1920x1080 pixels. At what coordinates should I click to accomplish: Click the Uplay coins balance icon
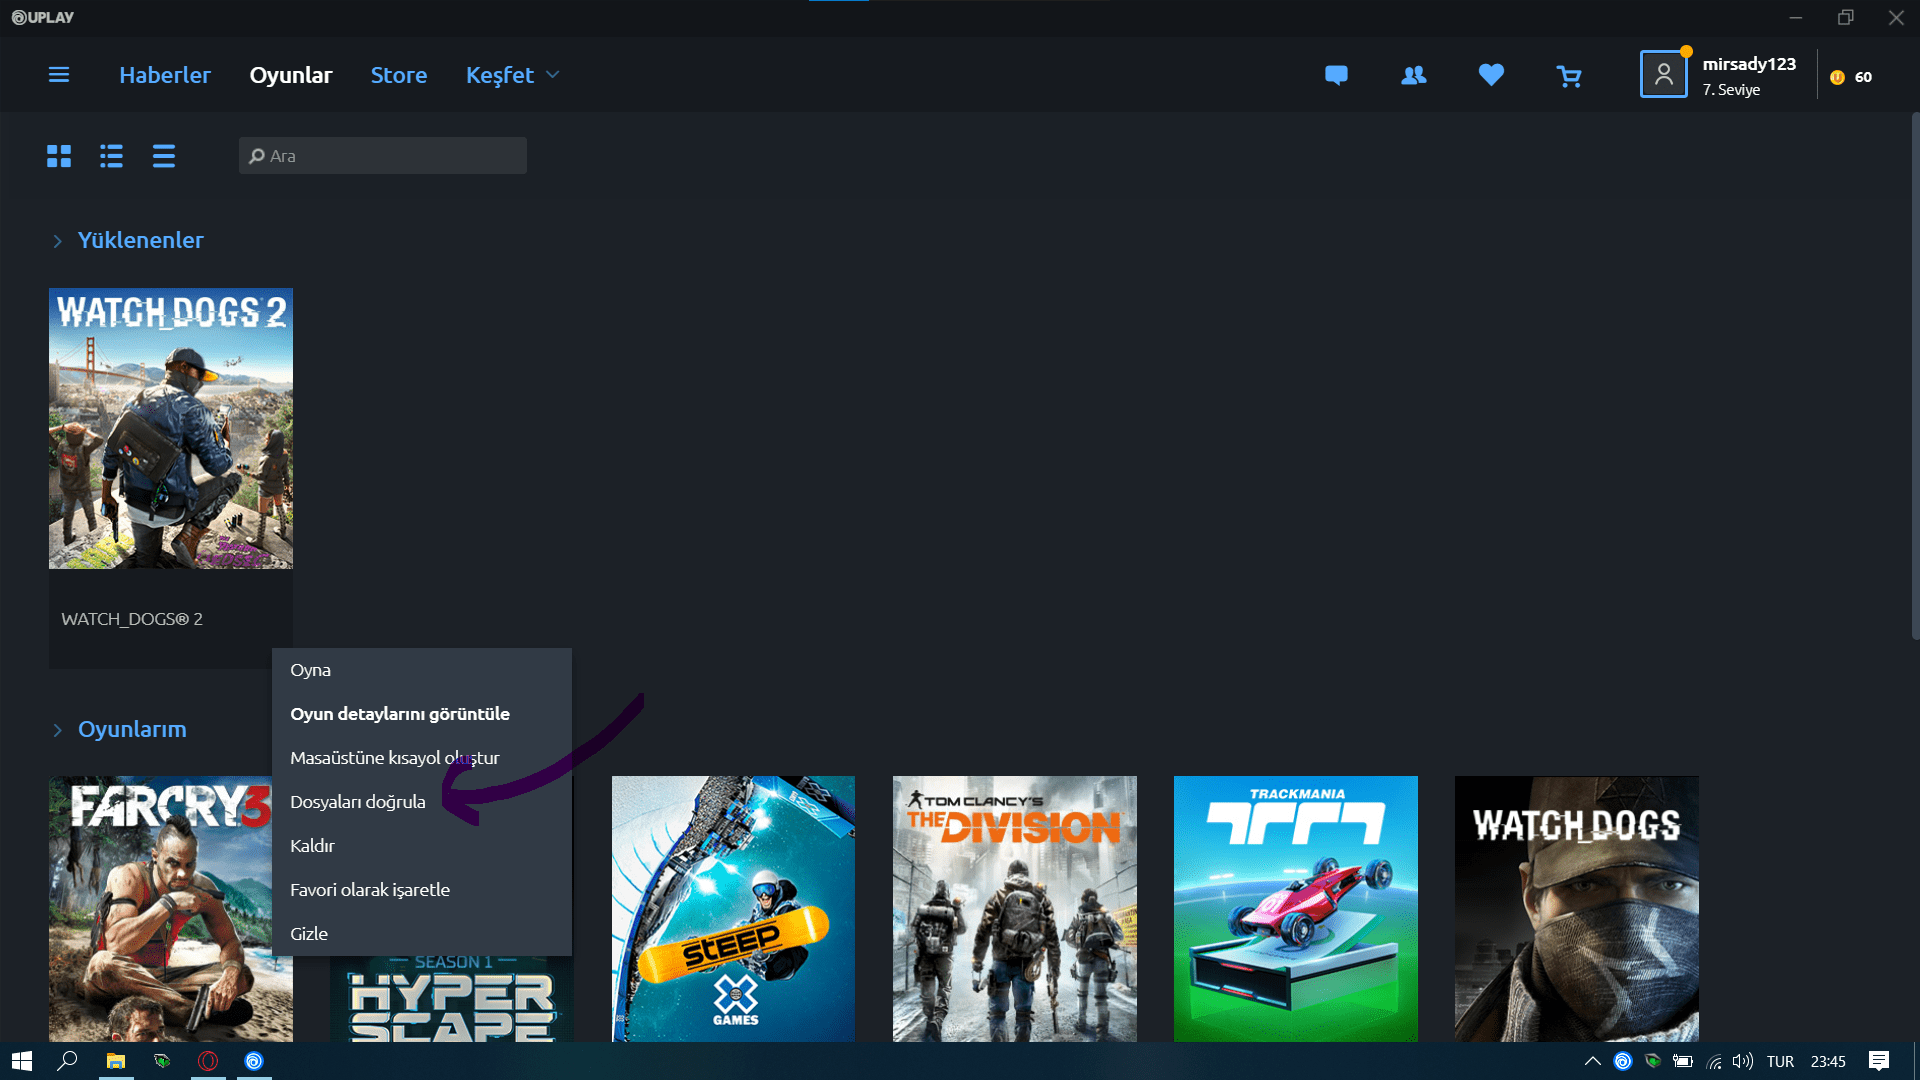[1838, 77]
